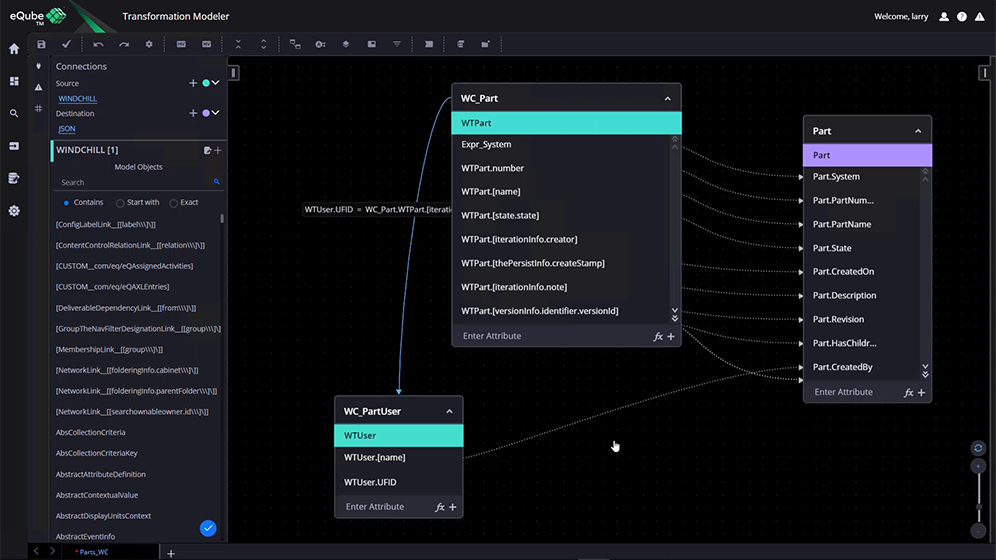Expand the Source connection chevron

(x=216, y=83)
